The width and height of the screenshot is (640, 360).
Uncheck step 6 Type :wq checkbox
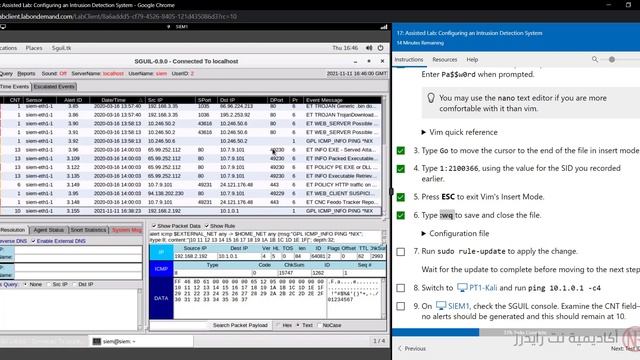pos(401,215)
